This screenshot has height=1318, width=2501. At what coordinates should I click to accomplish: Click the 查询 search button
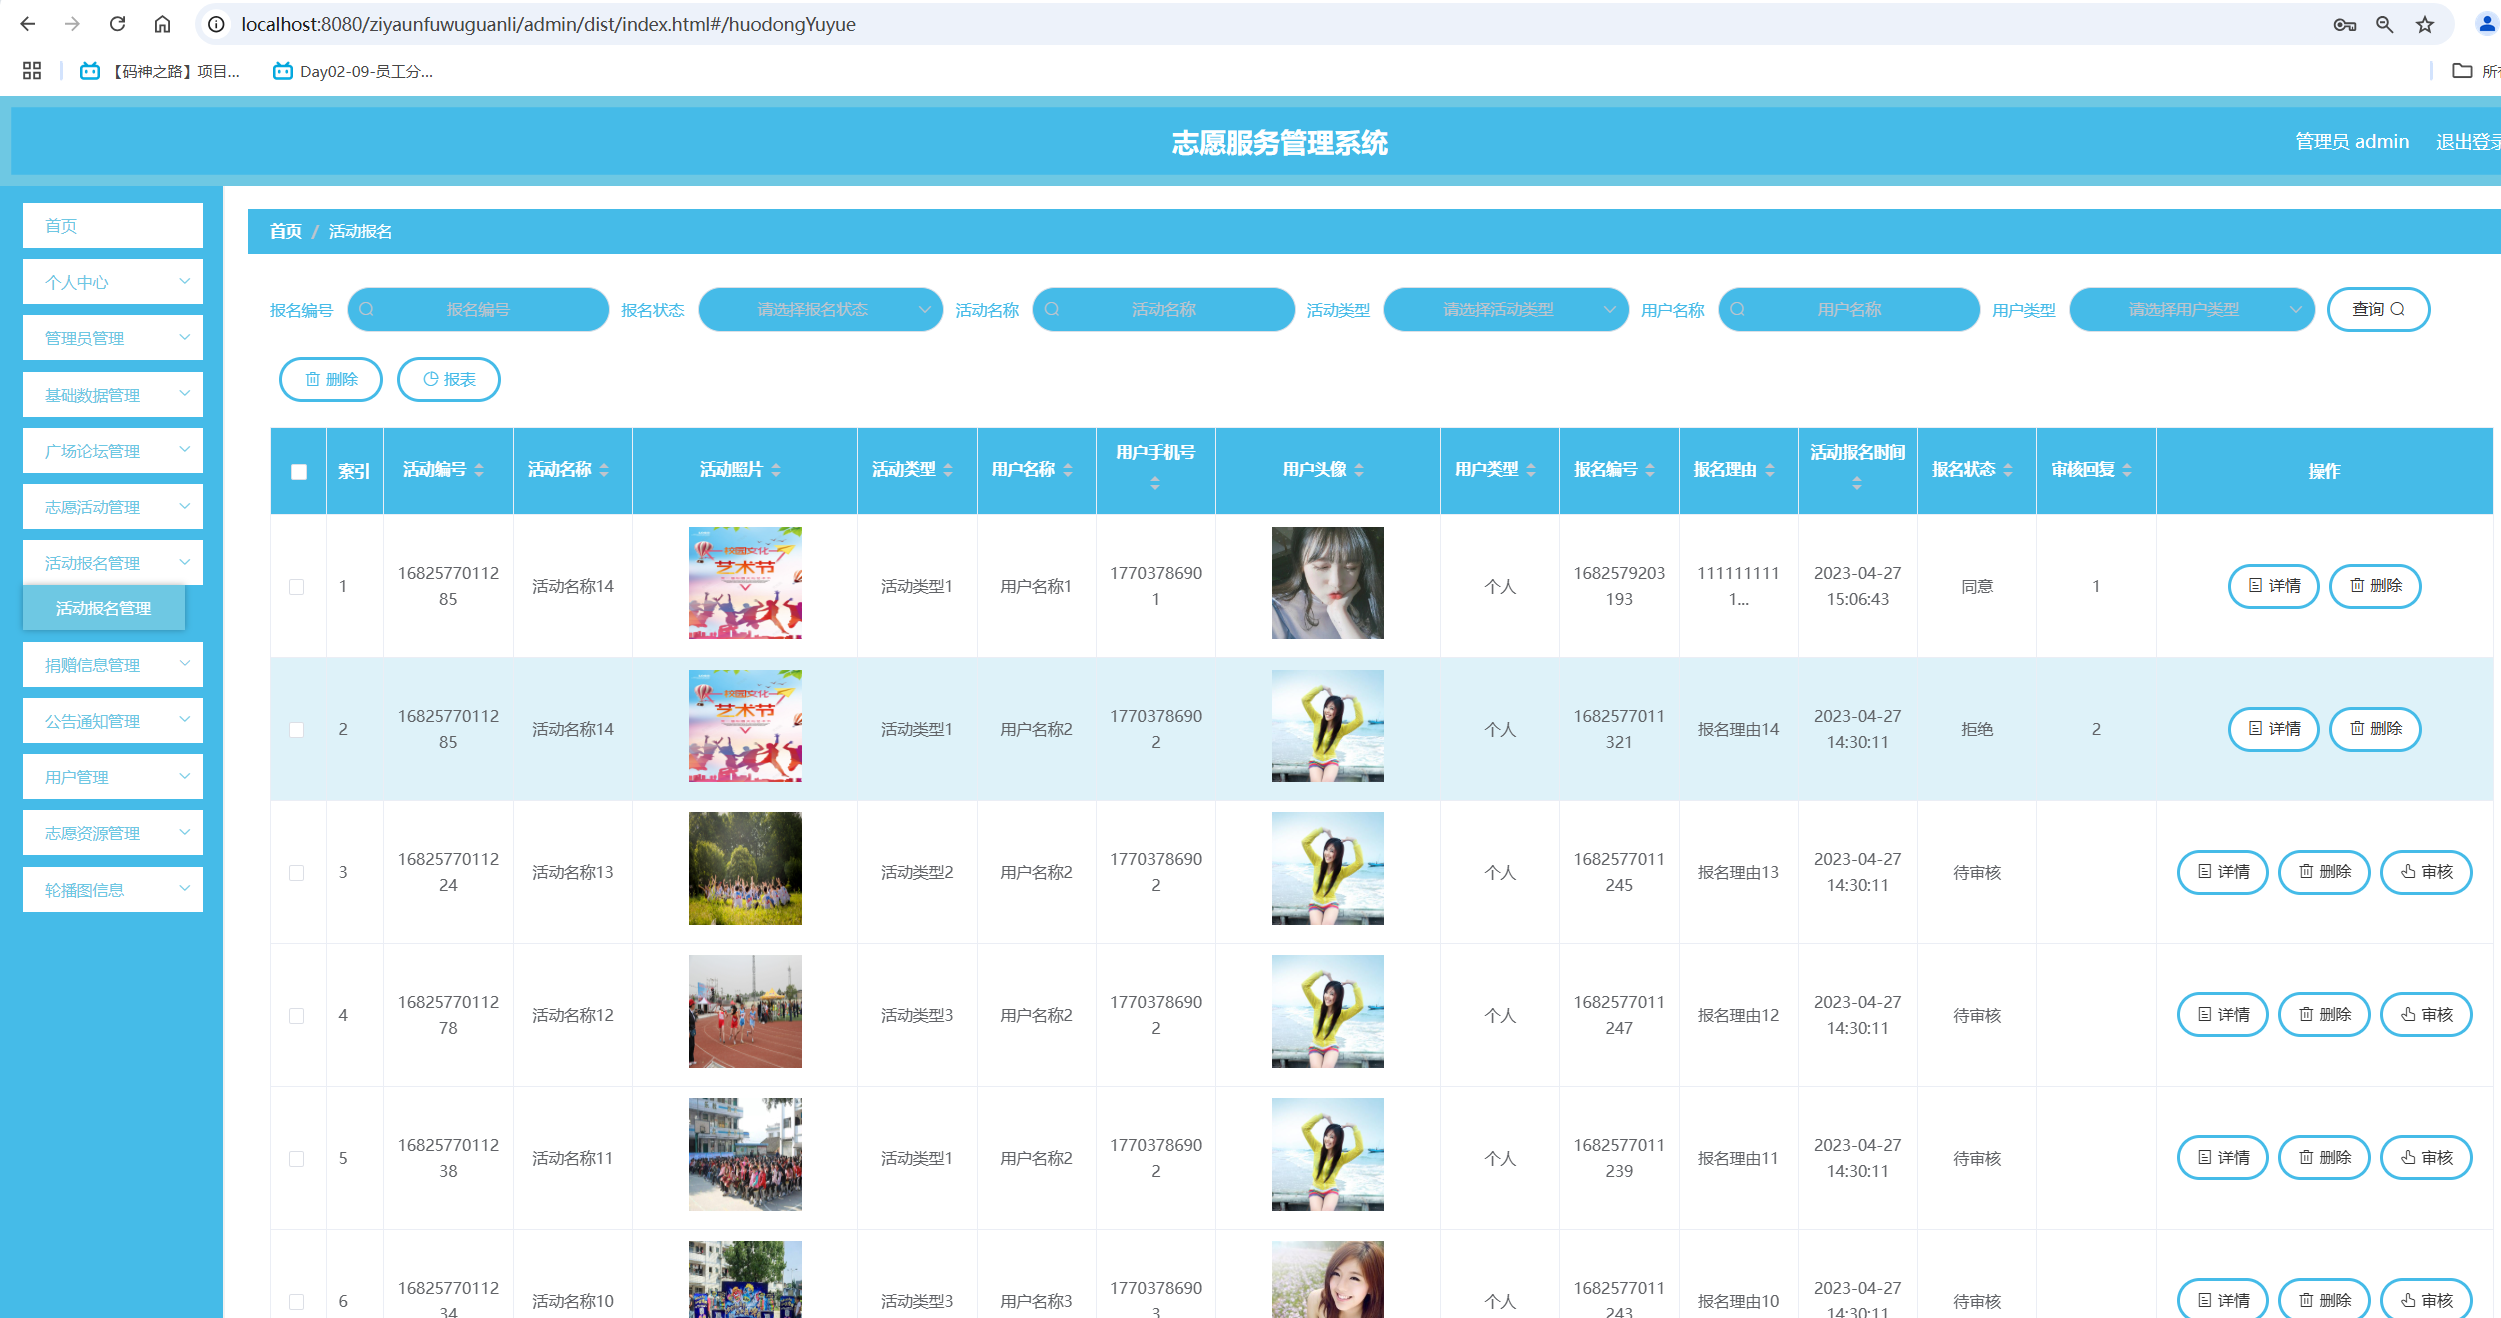[2378, 310]
